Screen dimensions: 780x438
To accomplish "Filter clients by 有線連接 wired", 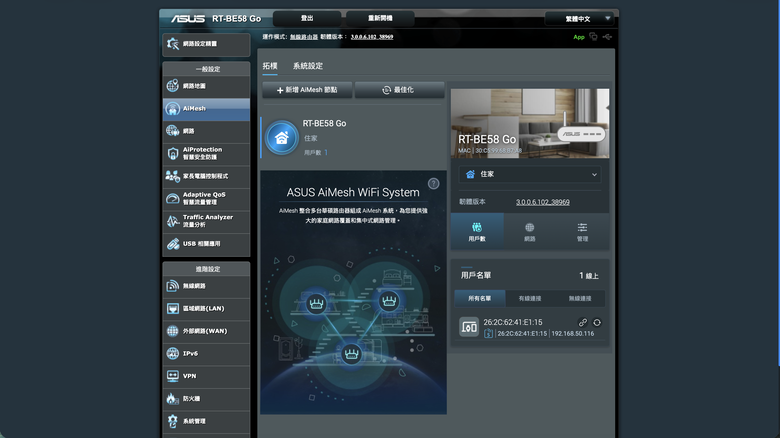I will tap(530, 298).
